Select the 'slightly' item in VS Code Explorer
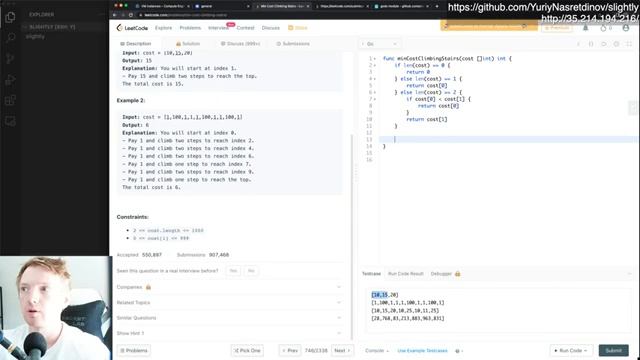This screenshot has height=360, width=640. 35,37
